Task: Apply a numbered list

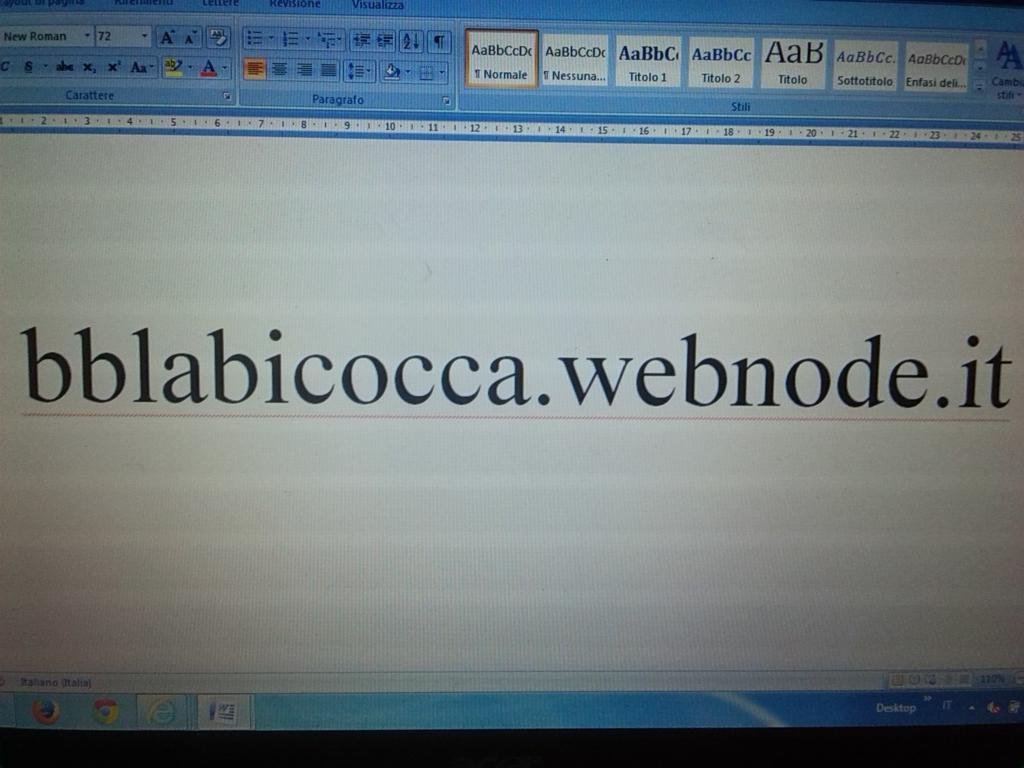Action: click(290, 40)
